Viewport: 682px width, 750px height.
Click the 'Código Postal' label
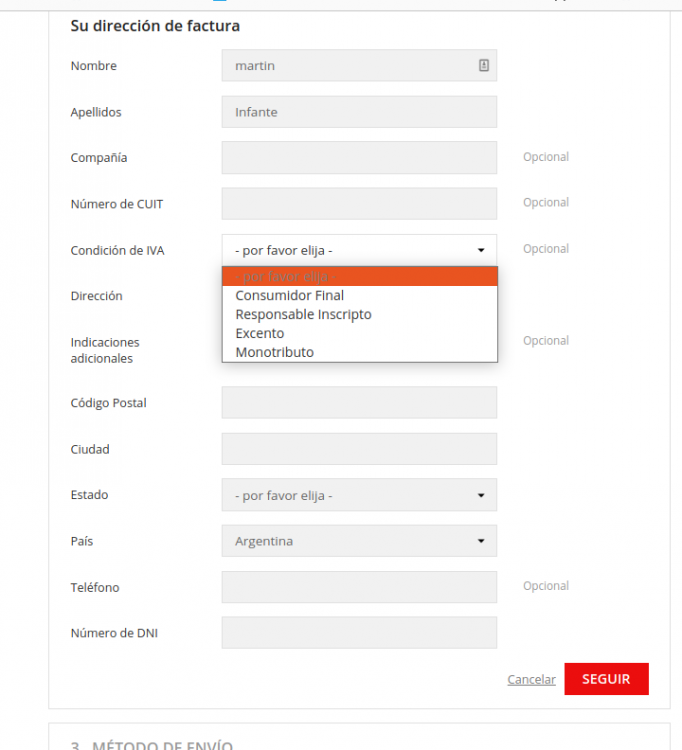point(109,403)
